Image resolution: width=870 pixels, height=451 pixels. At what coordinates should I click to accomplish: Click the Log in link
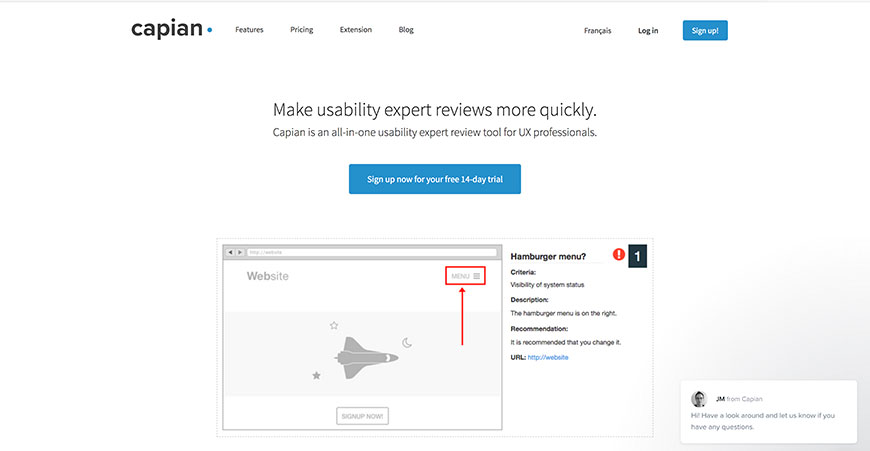point(648,31)
